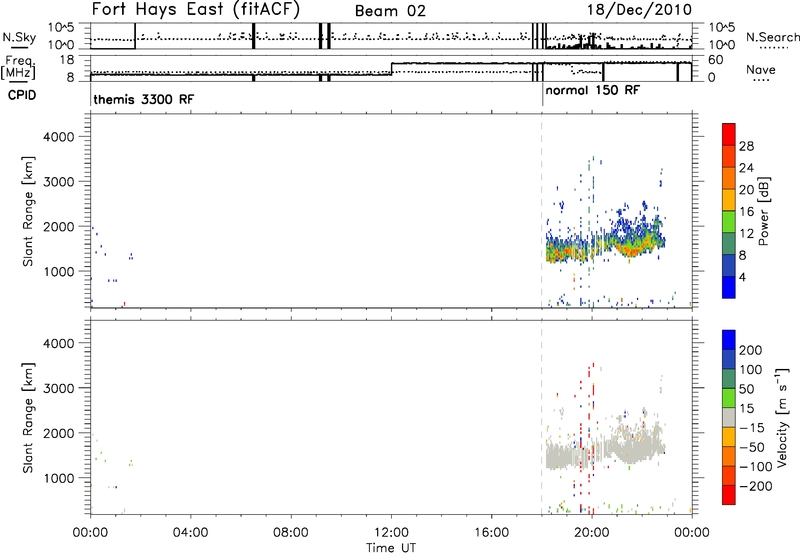The height and width of the screenshot is (554, 800).
Task: Click the velocity panel 'Slant Range [km]' label
Action: (28, 417)
